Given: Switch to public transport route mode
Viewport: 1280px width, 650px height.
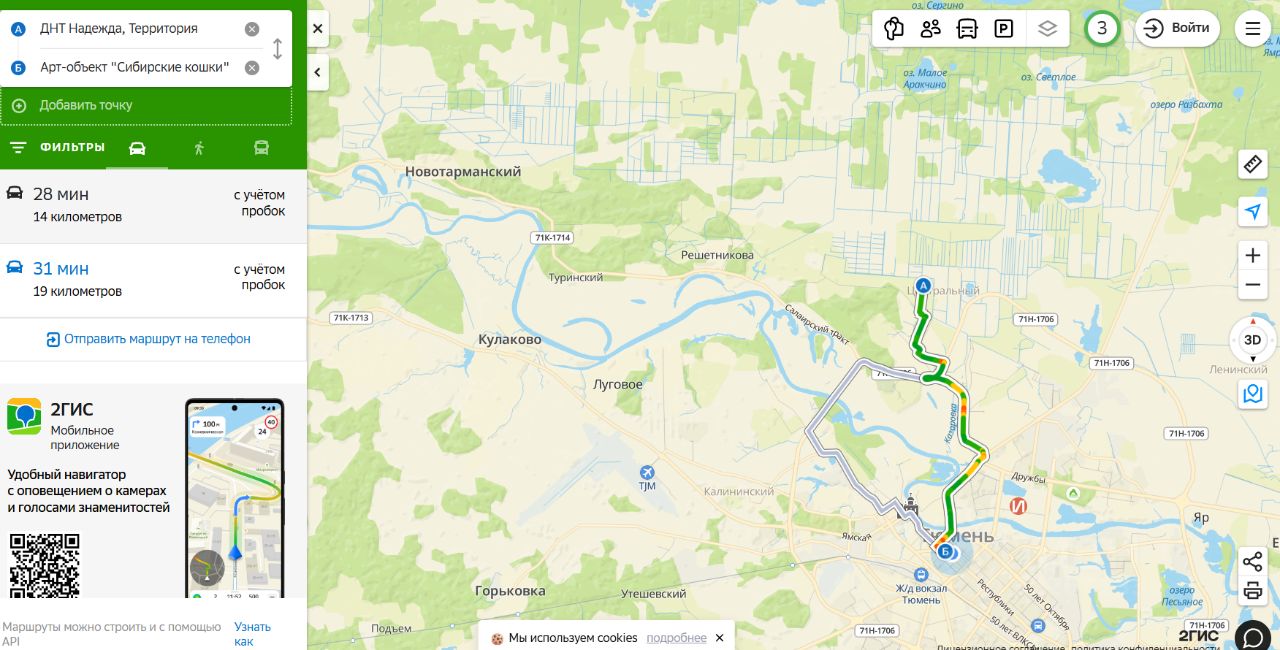Looking at the screenshot, I should click(261, 148).
